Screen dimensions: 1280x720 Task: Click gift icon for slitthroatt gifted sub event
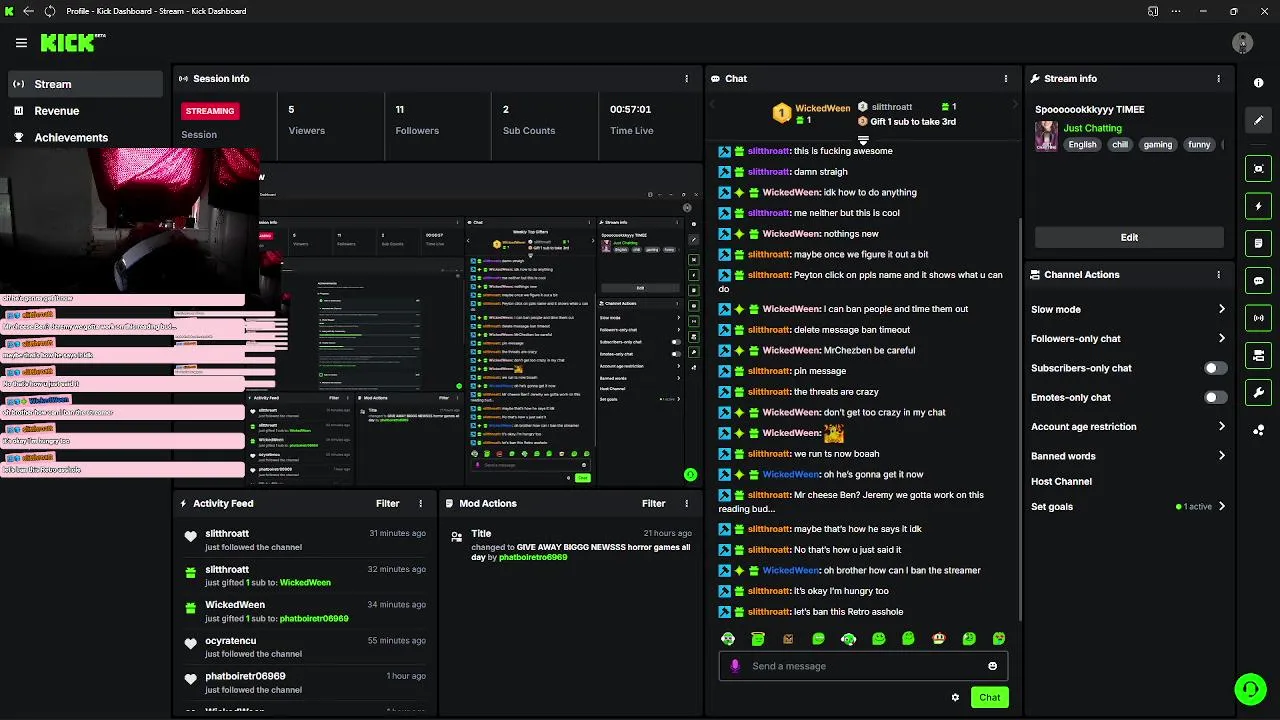click(x=190, y=572)
